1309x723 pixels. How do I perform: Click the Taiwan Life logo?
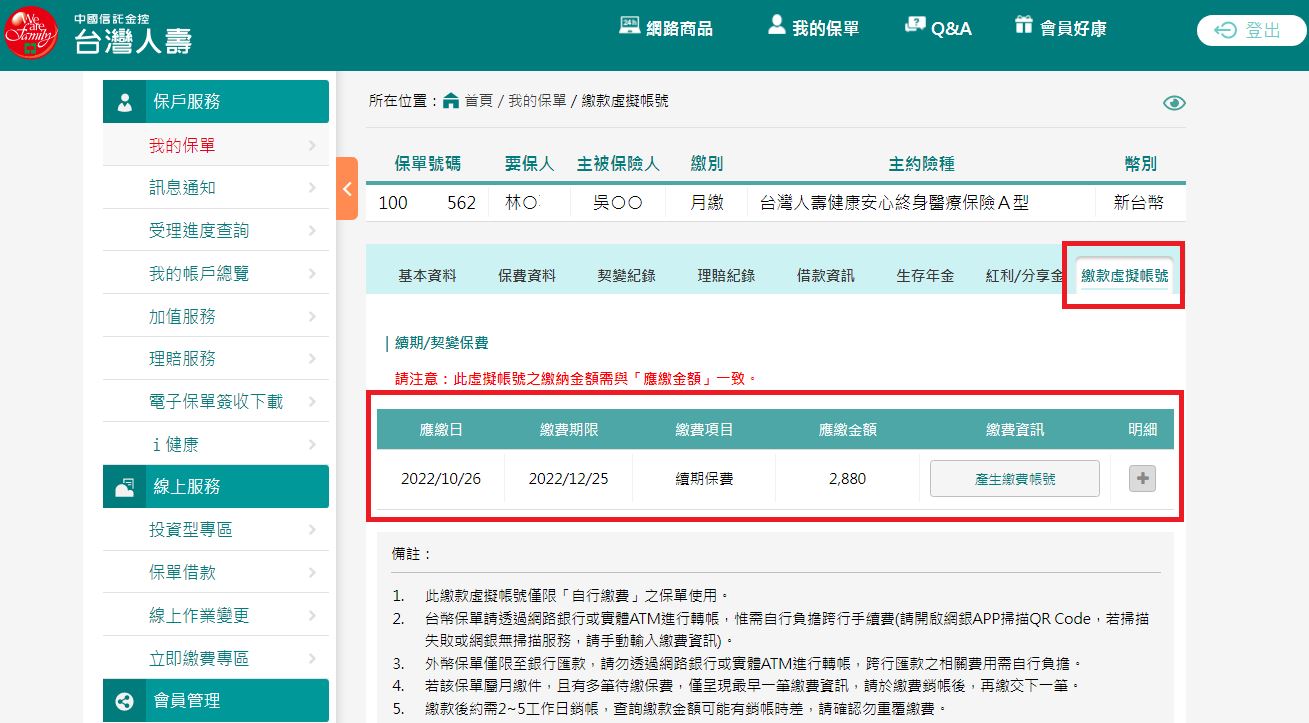click(x=99, y=33)
